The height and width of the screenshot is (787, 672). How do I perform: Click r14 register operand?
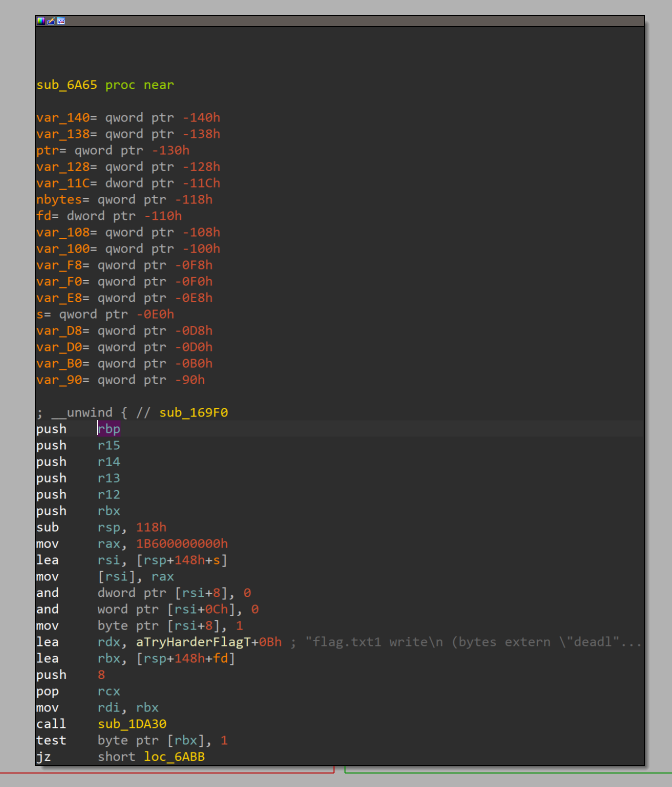pos(109,462)
